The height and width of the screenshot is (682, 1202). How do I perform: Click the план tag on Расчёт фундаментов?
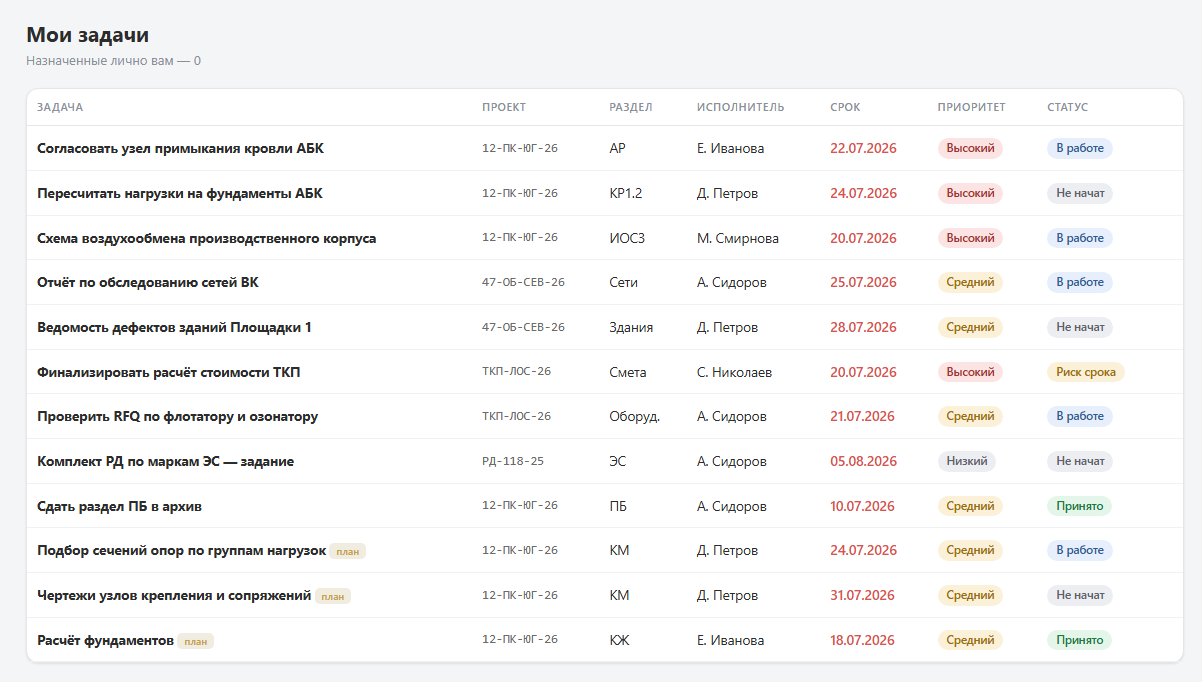click(196, 641)
